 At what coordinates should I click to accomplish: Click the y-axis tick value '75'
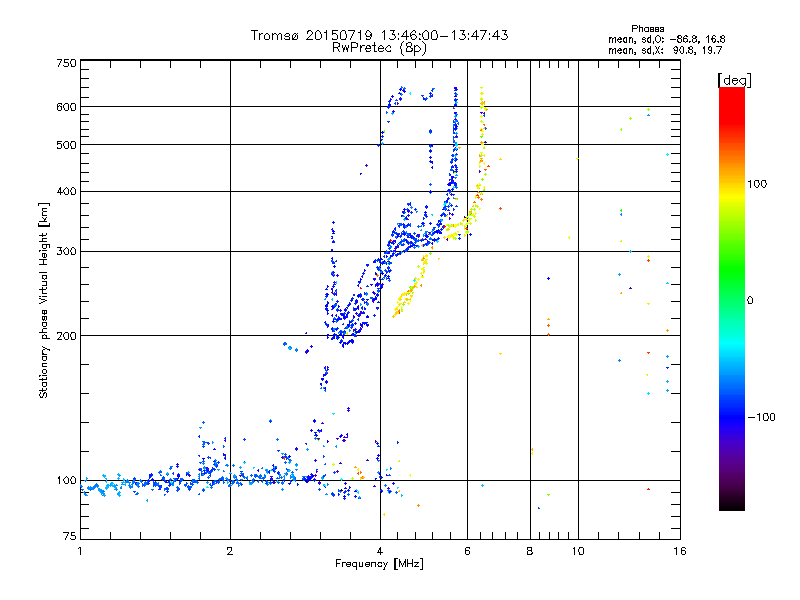[70, 536]
